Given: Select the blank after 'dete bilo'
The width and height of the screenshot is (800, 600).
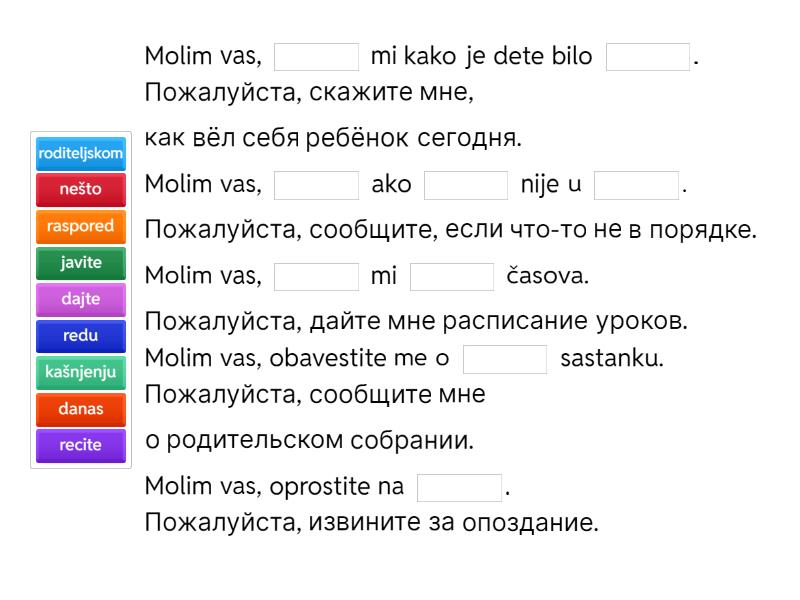Looking at the screenshot, I should (x=648, y=56).
